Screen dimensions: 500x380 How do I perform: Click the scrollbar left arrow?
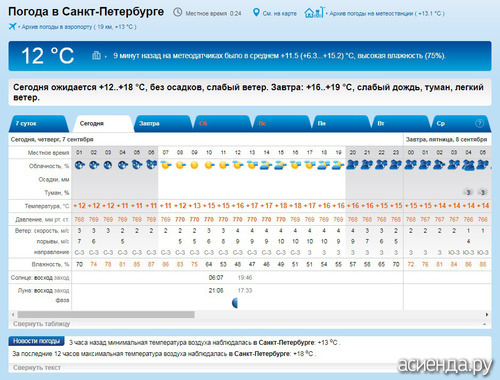13,314
